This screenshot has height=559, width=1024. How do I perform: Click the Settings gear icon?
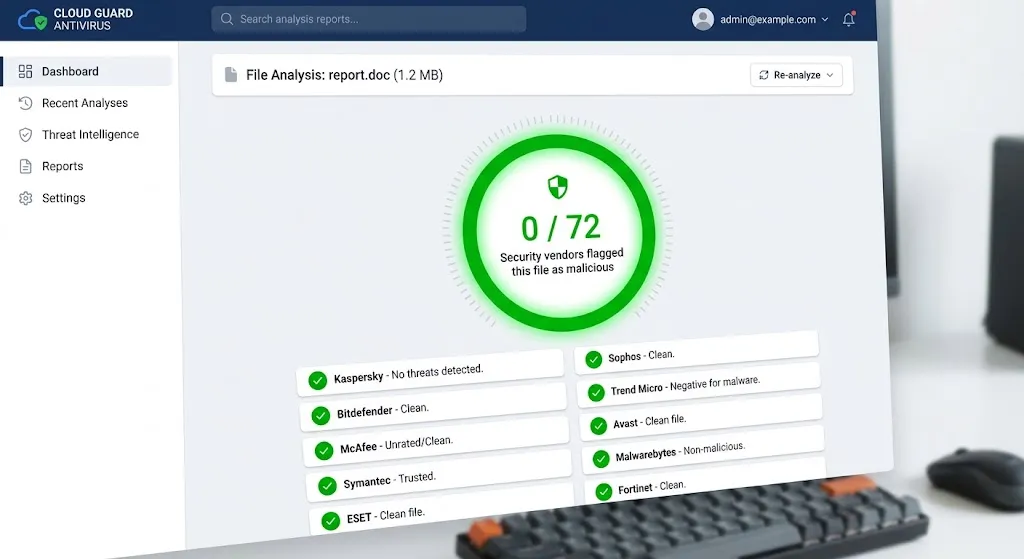[x=25, y=198]
